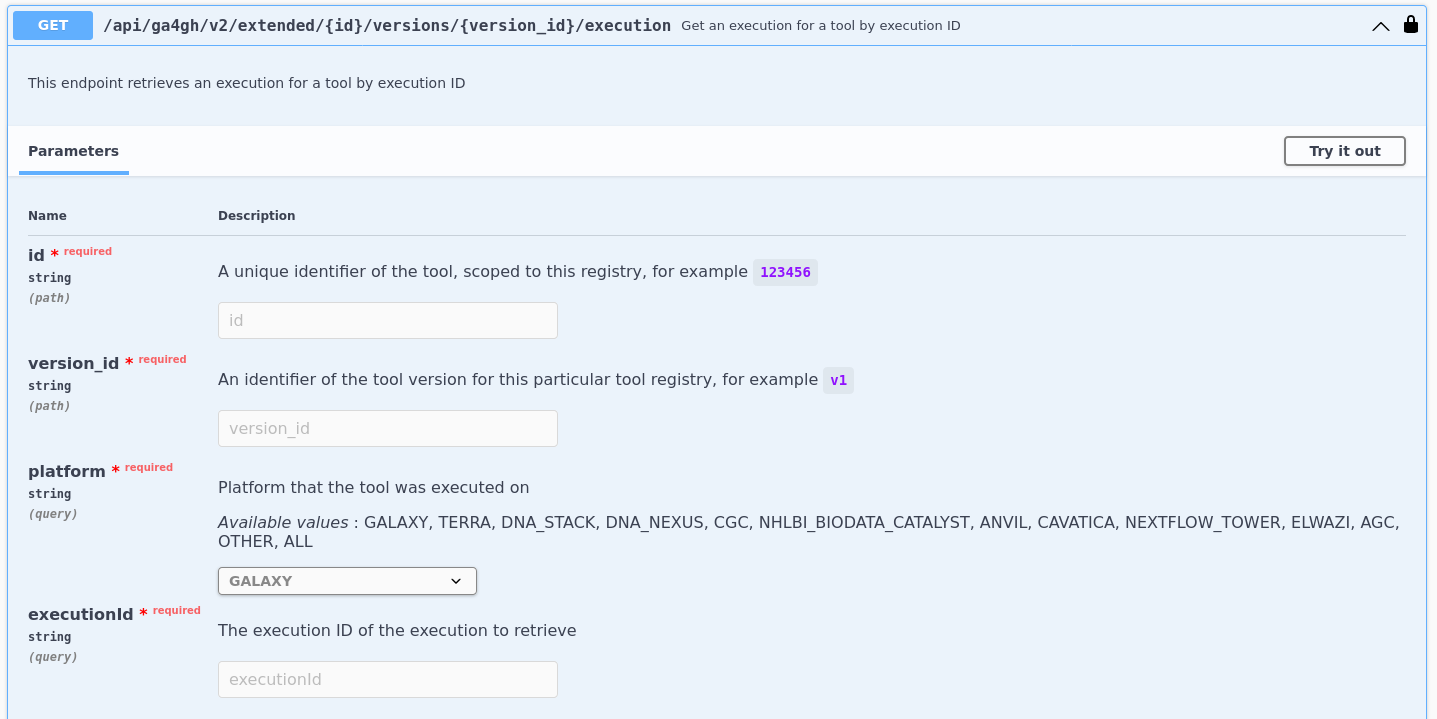Collapse the endpoint using the chevron arrow
The height and width of the screenshot is (719, 1437).
[x=1381, y=27]
